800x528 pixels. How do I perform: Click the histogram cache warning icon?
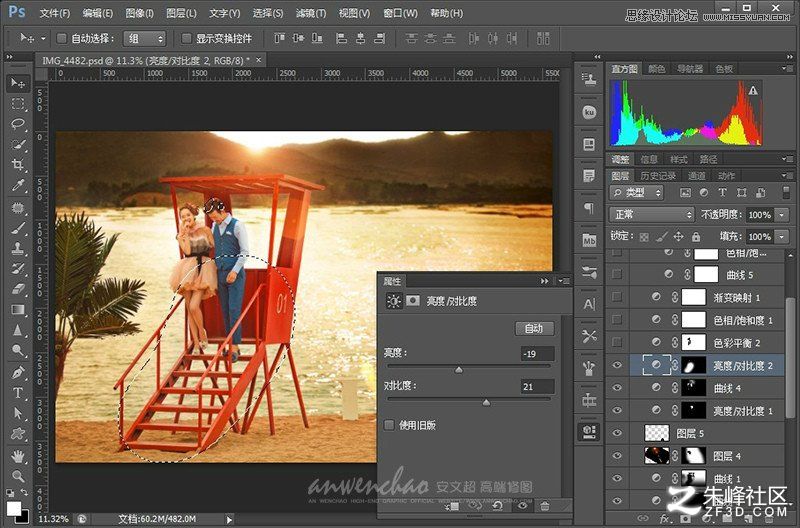coord(753,91)
